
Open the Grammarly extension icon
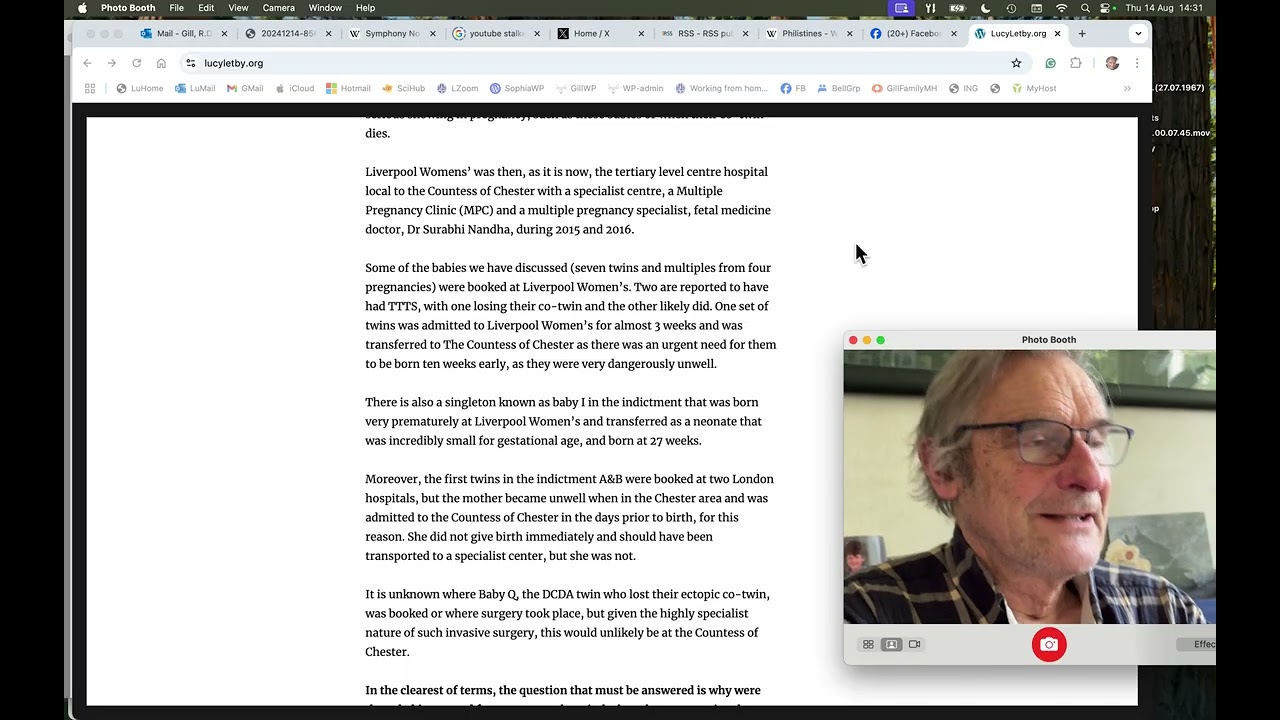click(x=1050, y=63)
